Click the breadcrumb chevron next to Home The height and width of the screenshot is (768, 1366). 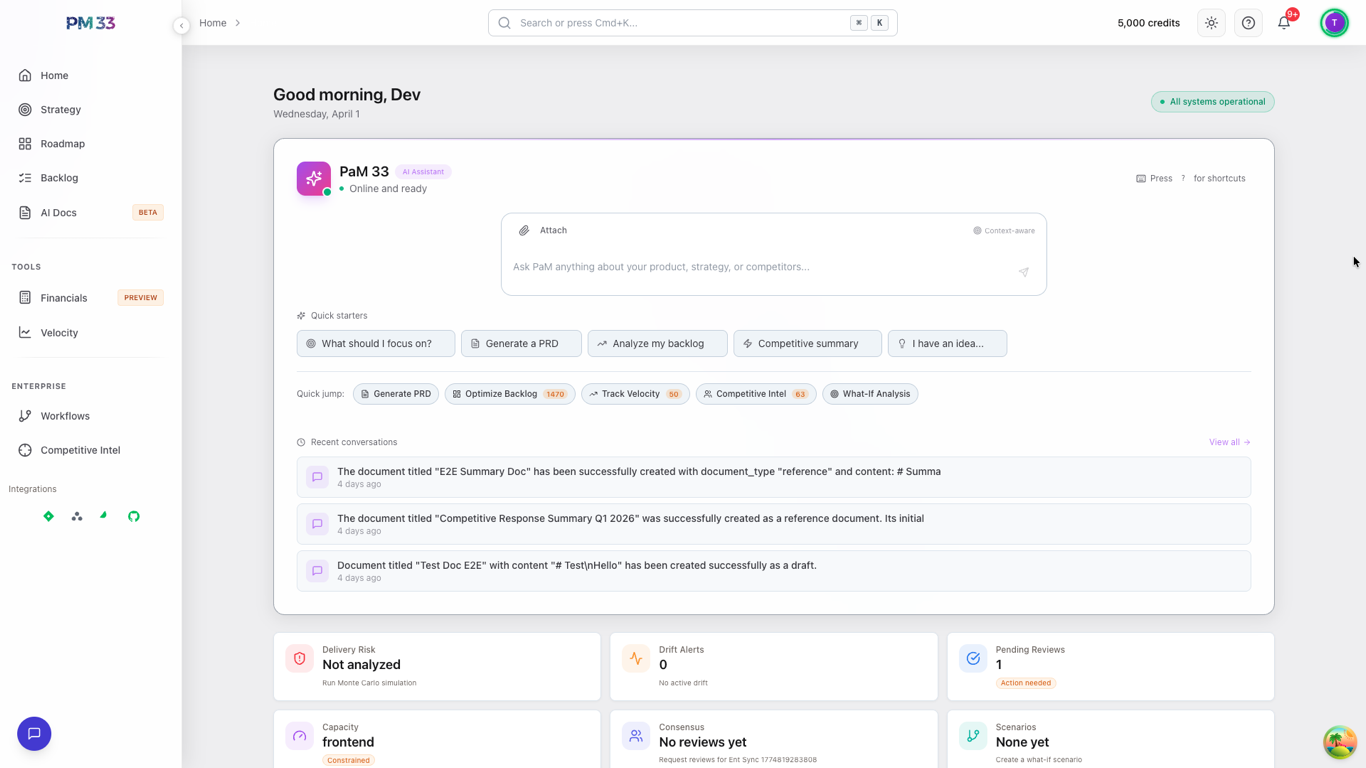[x=238, y=23]
